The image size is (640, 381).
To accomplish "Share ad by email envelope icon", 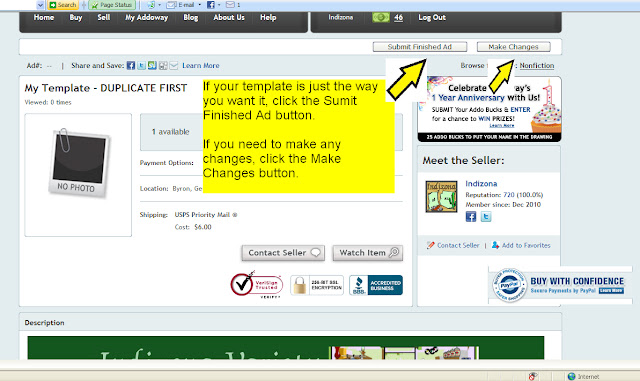I will point(173,66).
